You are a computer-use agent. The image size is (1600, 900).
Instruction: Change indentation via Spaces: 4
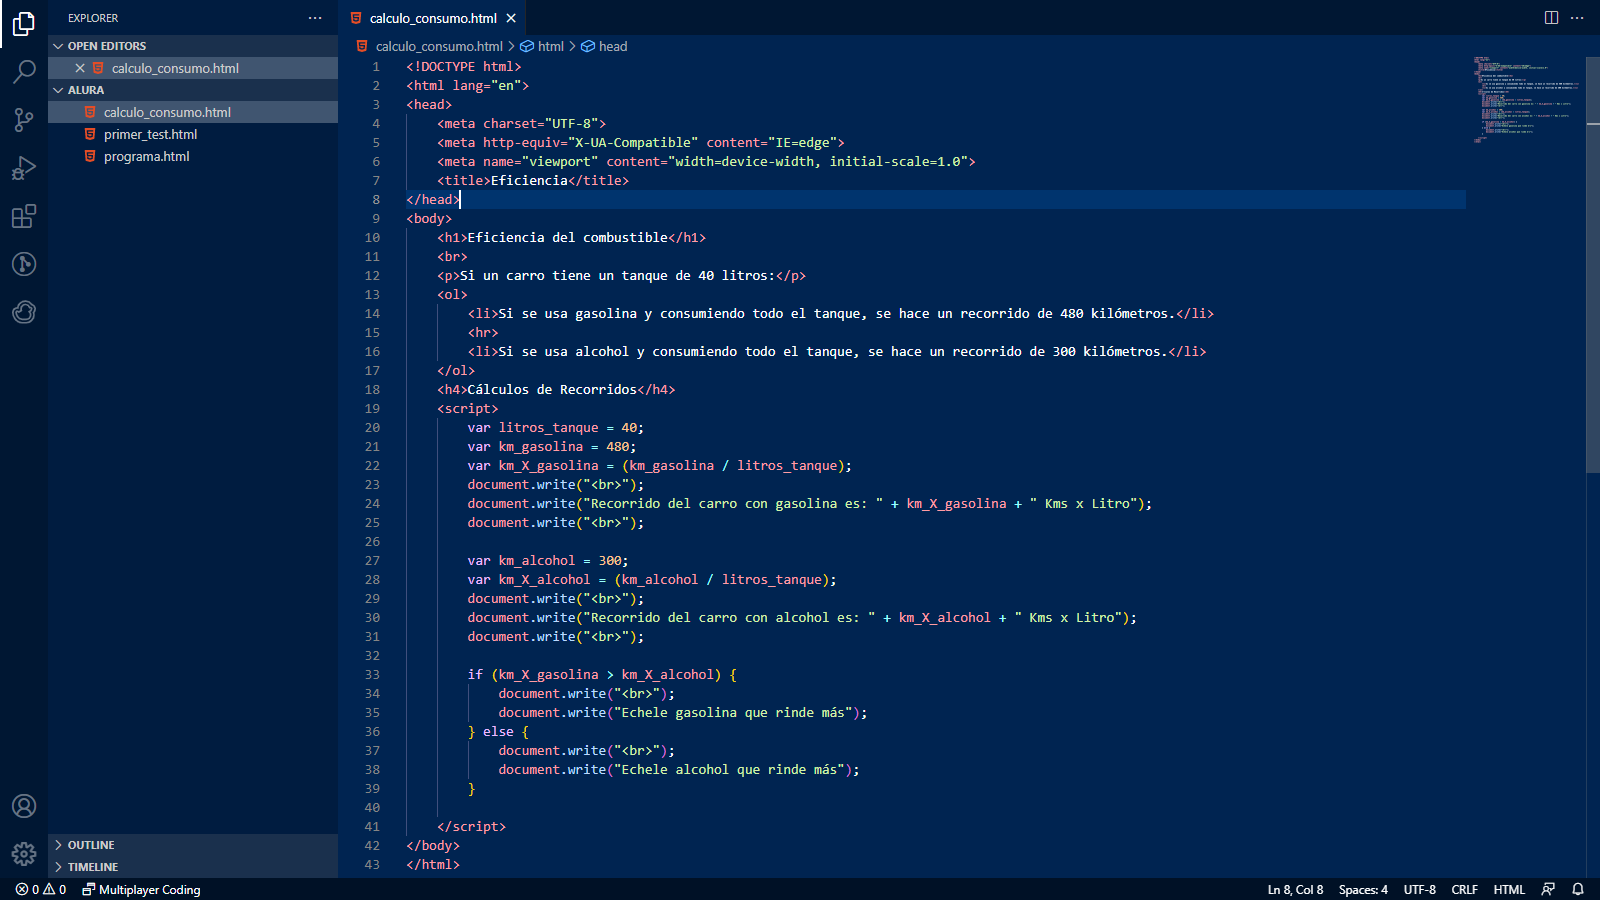[1363, 889]
